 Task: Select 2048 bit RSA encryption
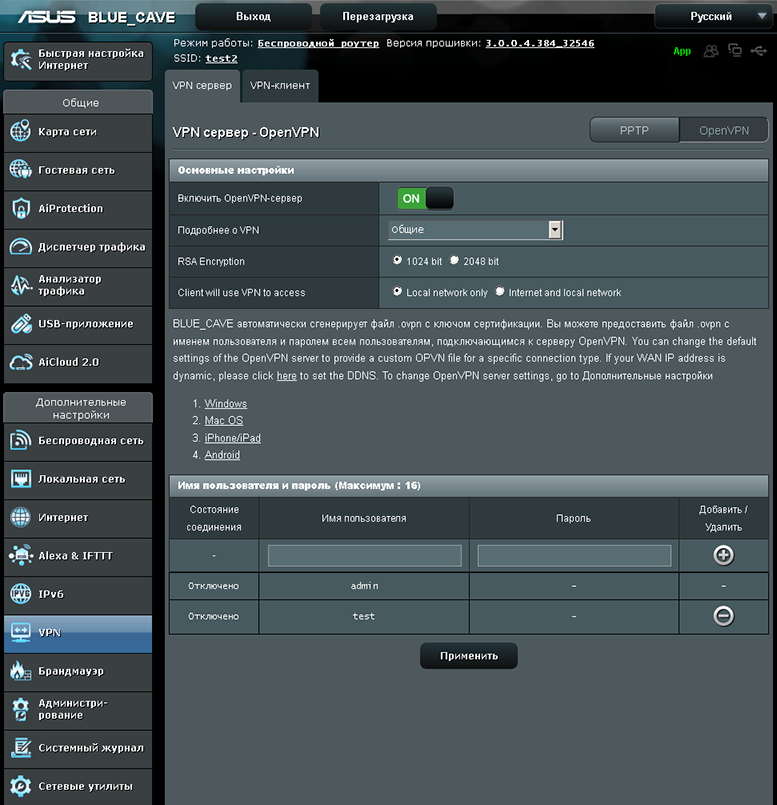[x=454, y=260]
